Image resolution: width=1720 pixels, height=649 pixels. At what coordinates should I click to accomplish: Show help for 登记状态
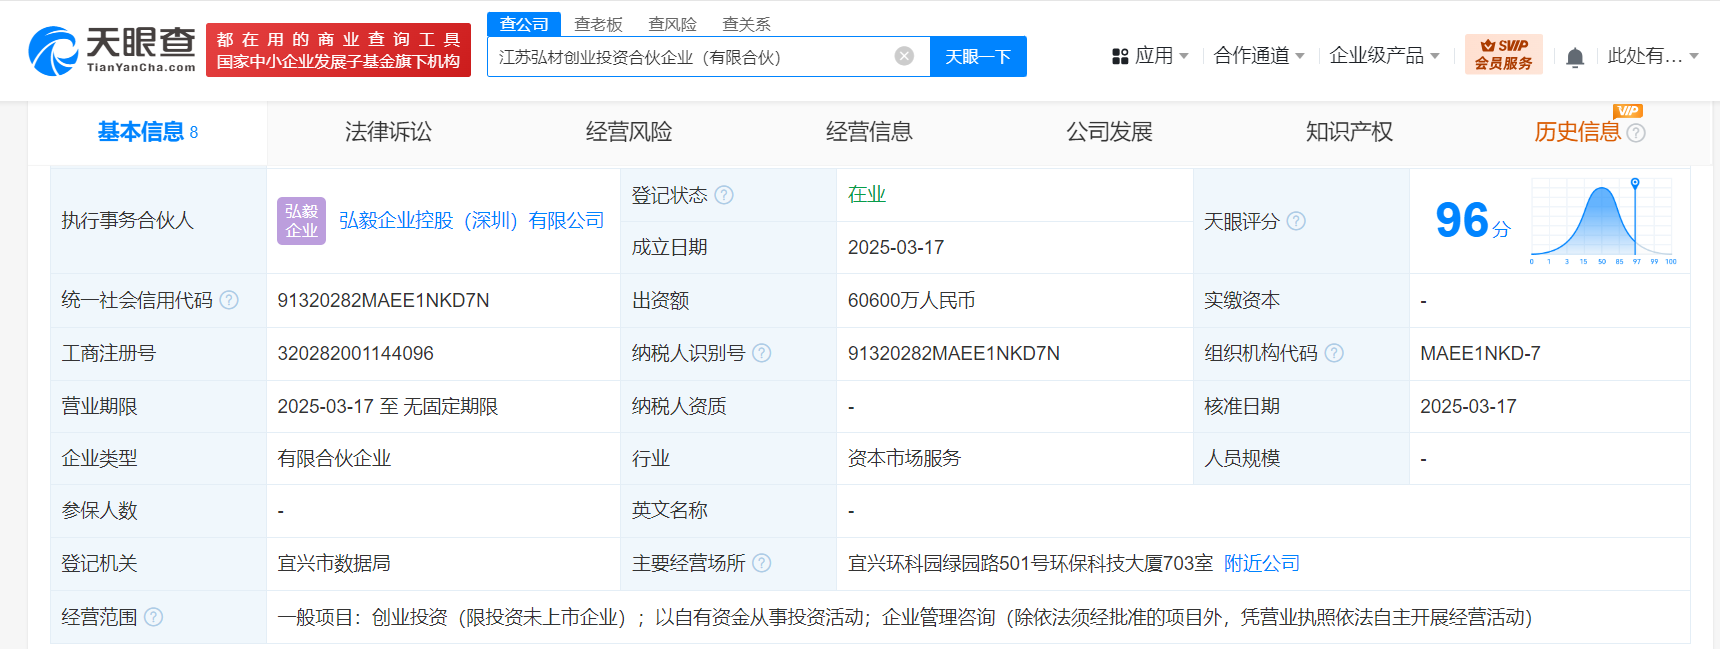[725, 195]
